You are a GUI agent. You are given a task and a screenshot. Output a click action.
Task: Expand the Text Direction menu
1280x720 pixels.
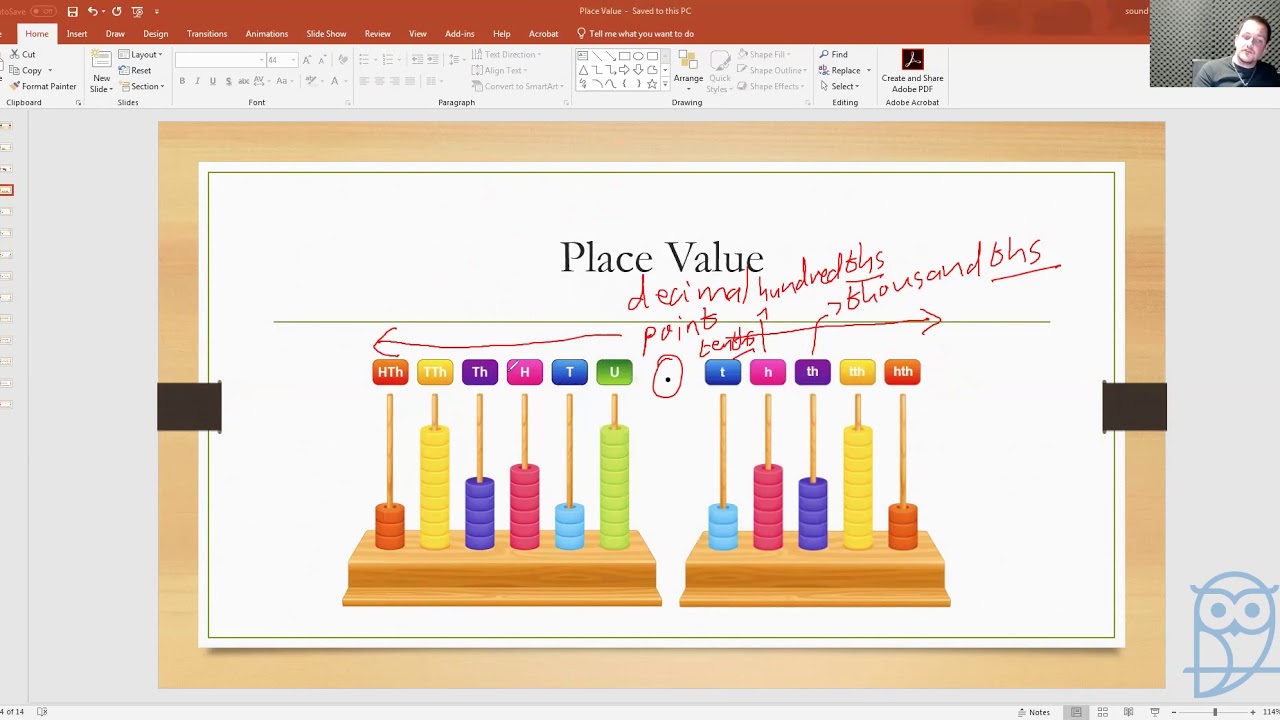pyautogui.click(x=507, y=54)
